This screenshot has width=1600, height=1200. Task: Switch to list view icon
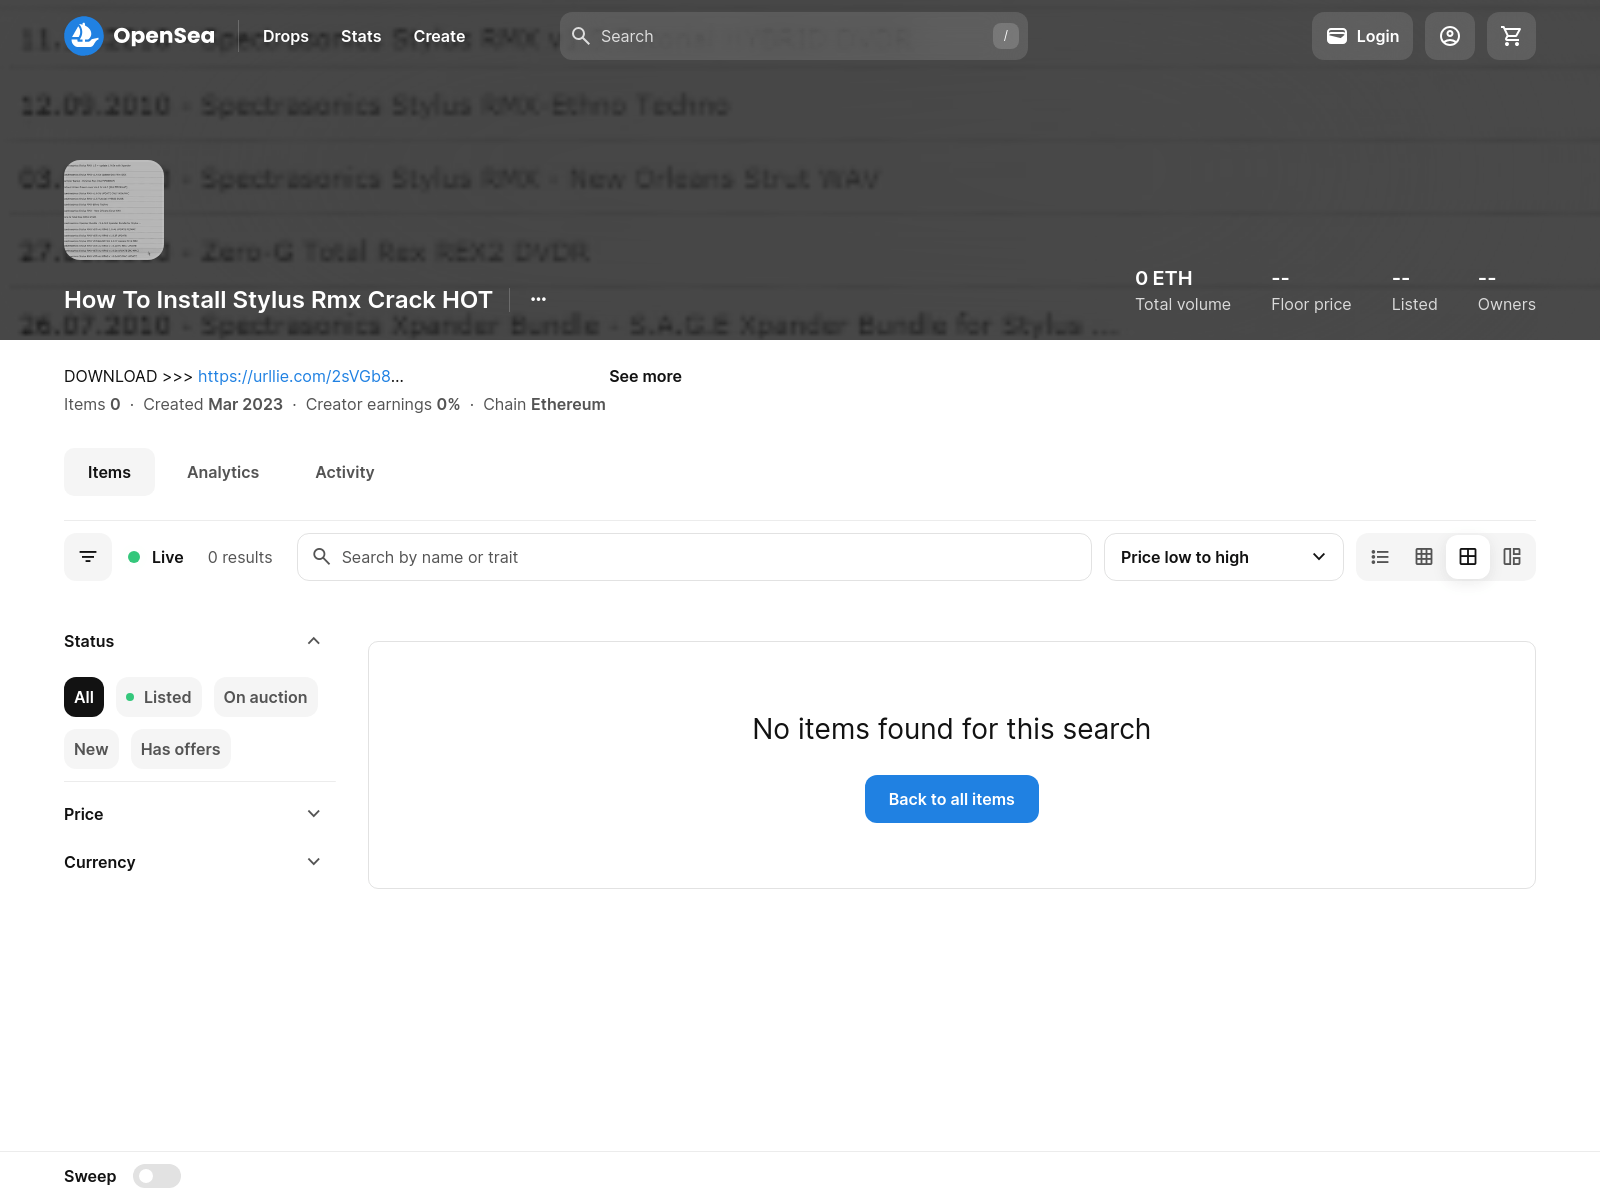pyautogui.click(x=1380, y=557)
